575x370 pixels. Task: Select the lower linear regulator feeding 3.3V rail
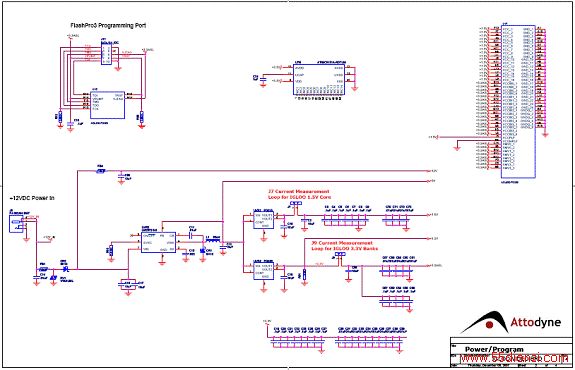263,271
